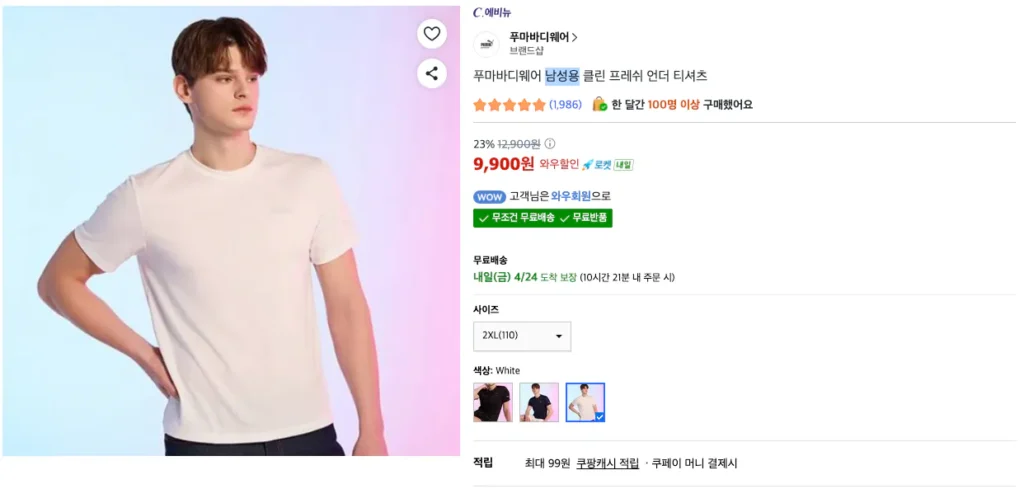1024x489 pixels.
Task: Click the green 무료반품 badge
Action: [x=585, y=218]
